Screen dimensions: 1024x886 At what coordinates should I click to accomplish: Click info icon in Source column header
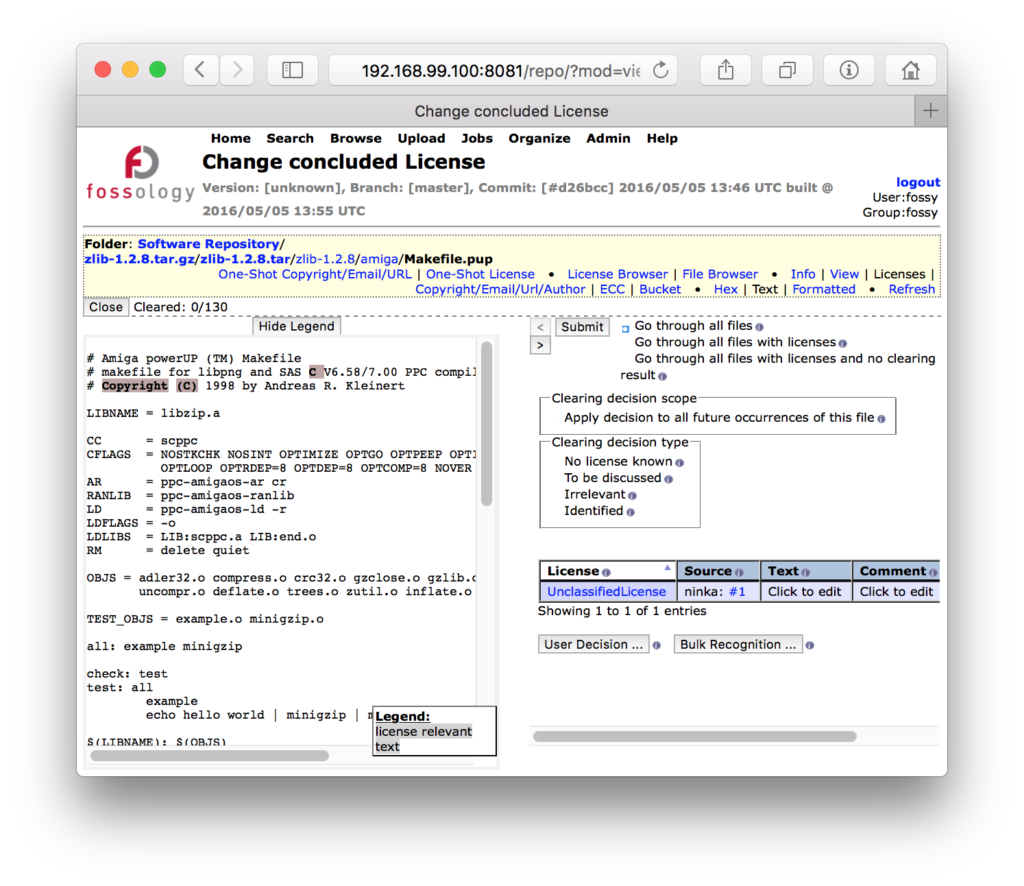pos(739,573)
